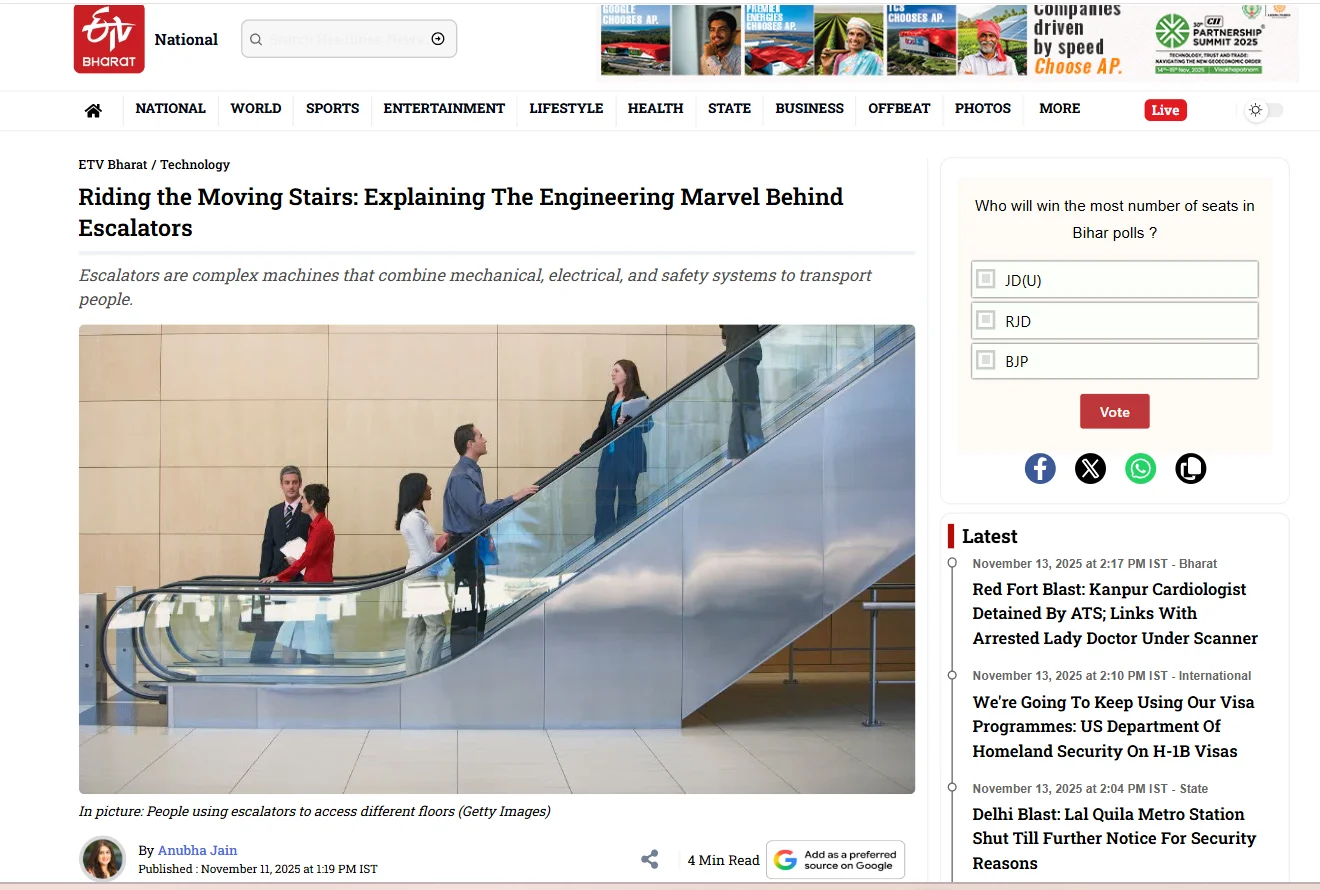This screenshot has width=1320, height=890.
Task: Expand the MORE navigation menu
Action: click(1059, 109)
